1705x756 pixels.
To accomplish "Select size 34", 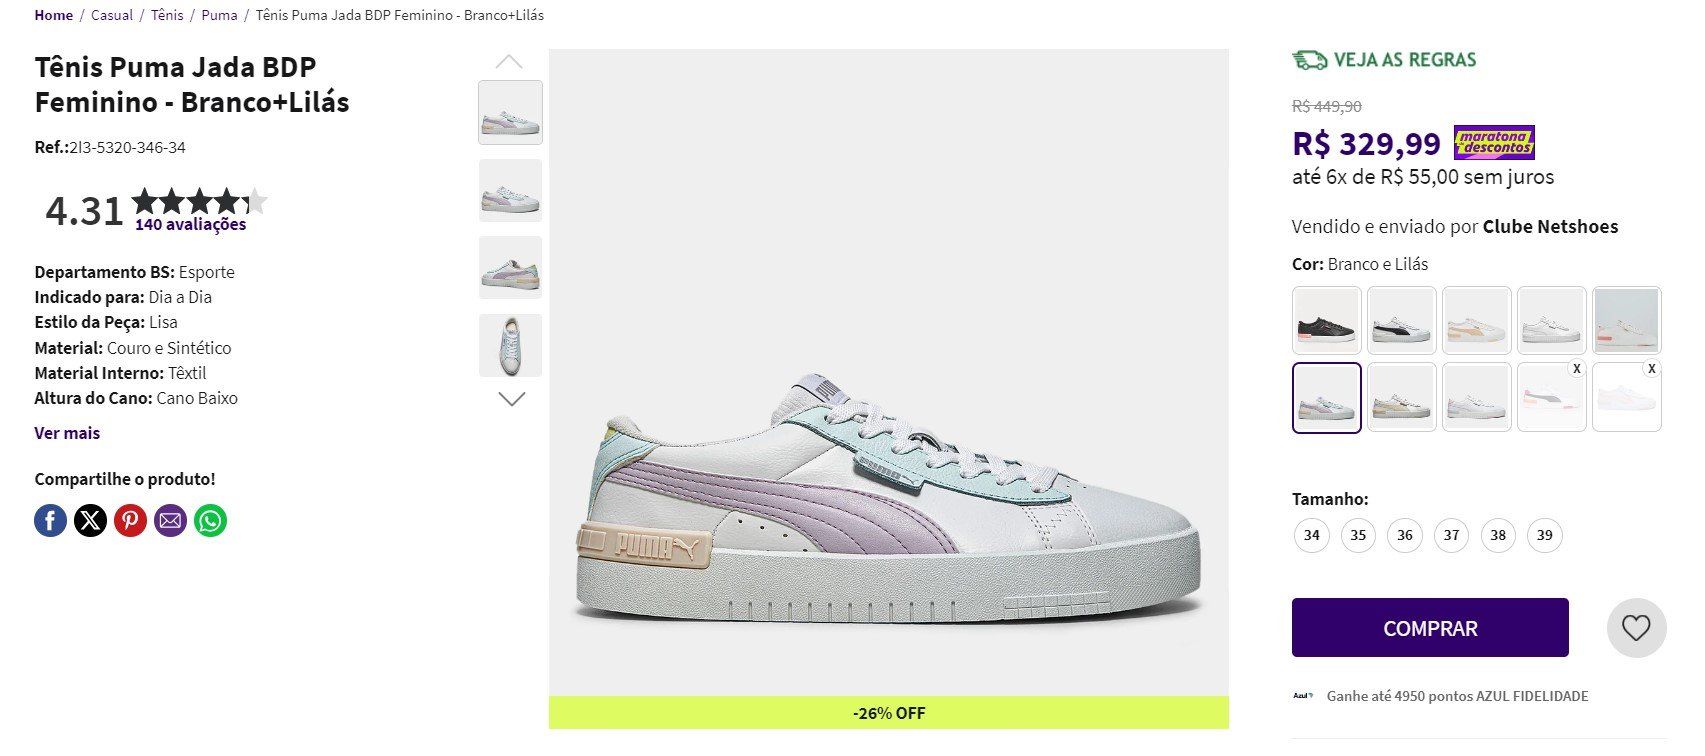I will (x=1311, y=535).
